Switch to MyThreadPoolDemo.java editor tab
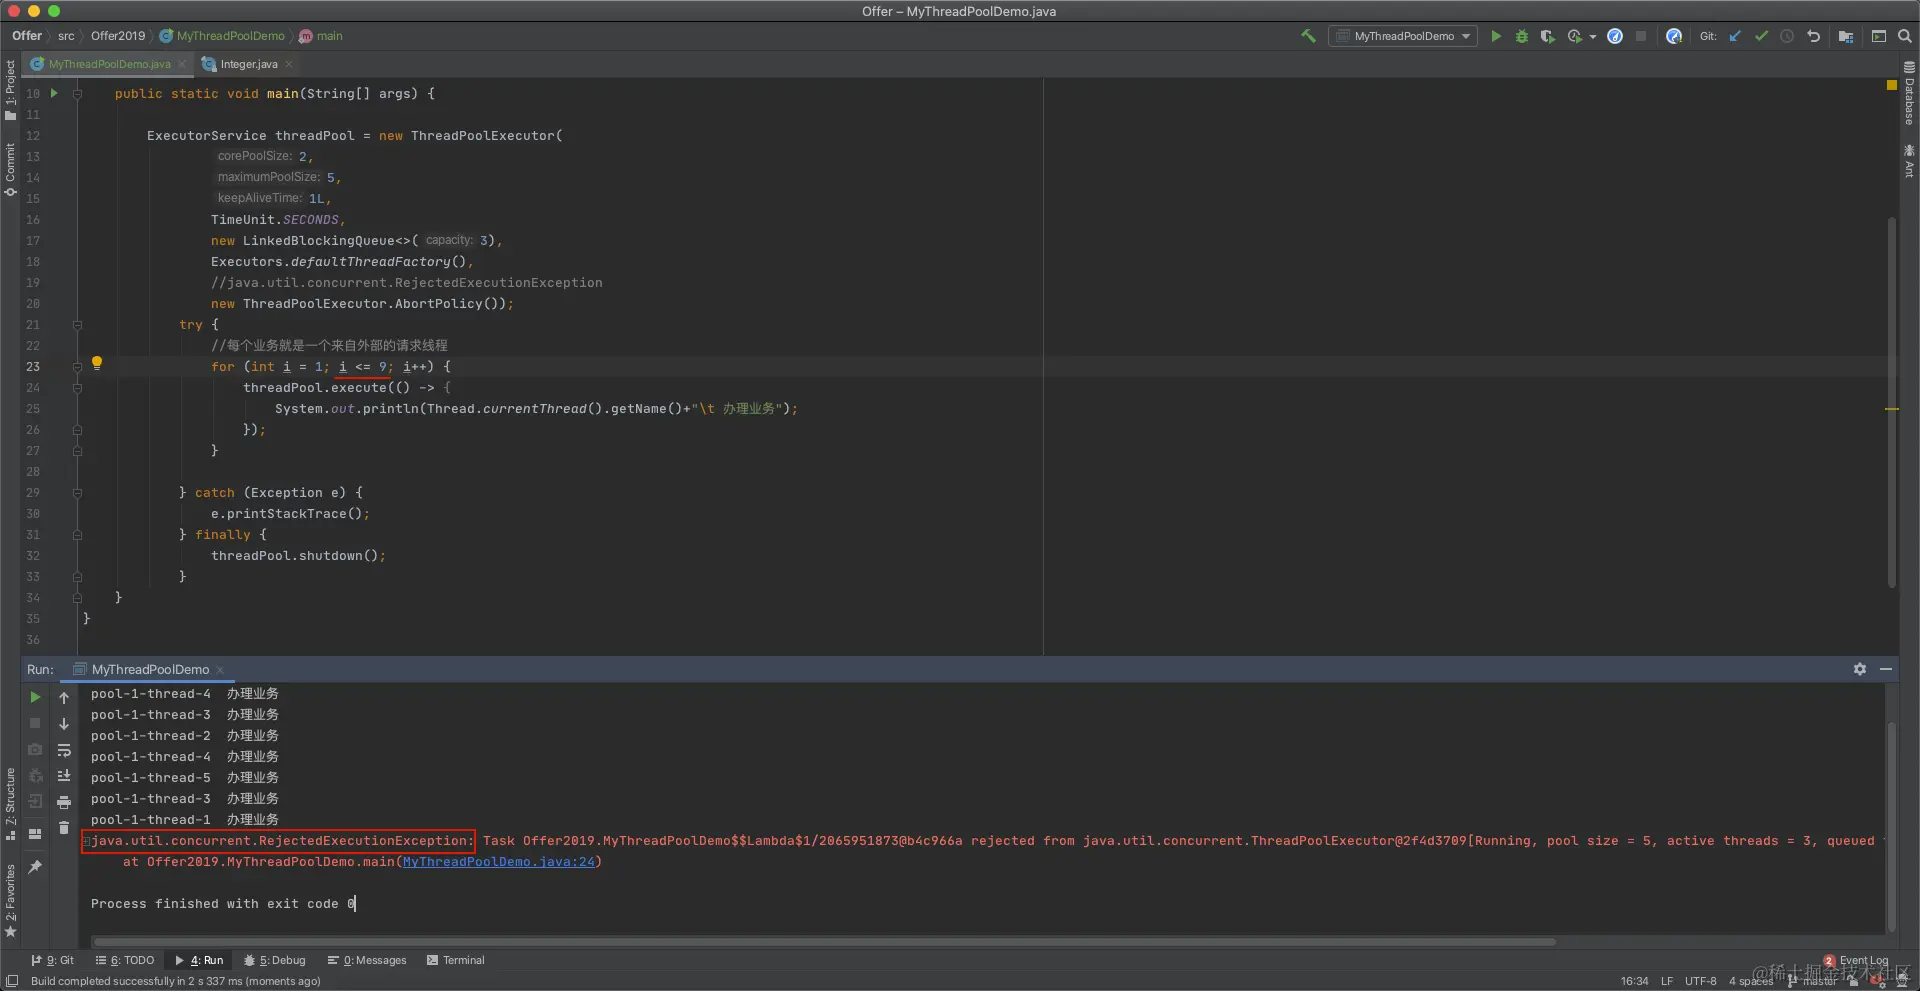Image resolution: width=1920 pixels, height=991 pixels. (x=109, y=64)
